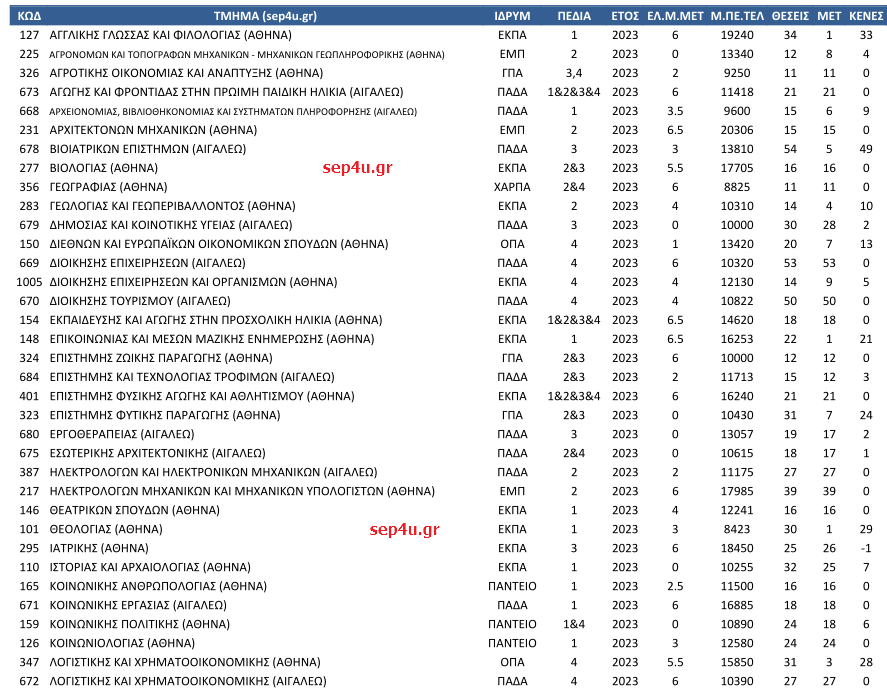The image size is (887, 700).
Task: Select the ΚΕΝΕΣ column header
Action: [865, 17]
